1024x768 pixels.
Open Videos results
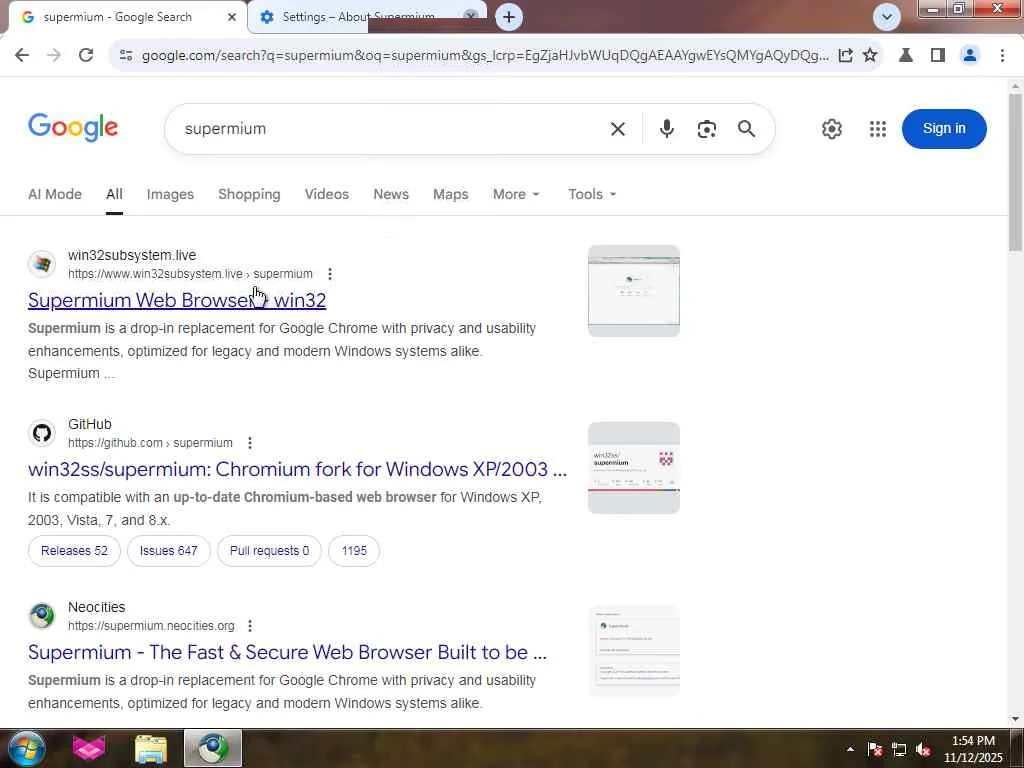(327, 194)
